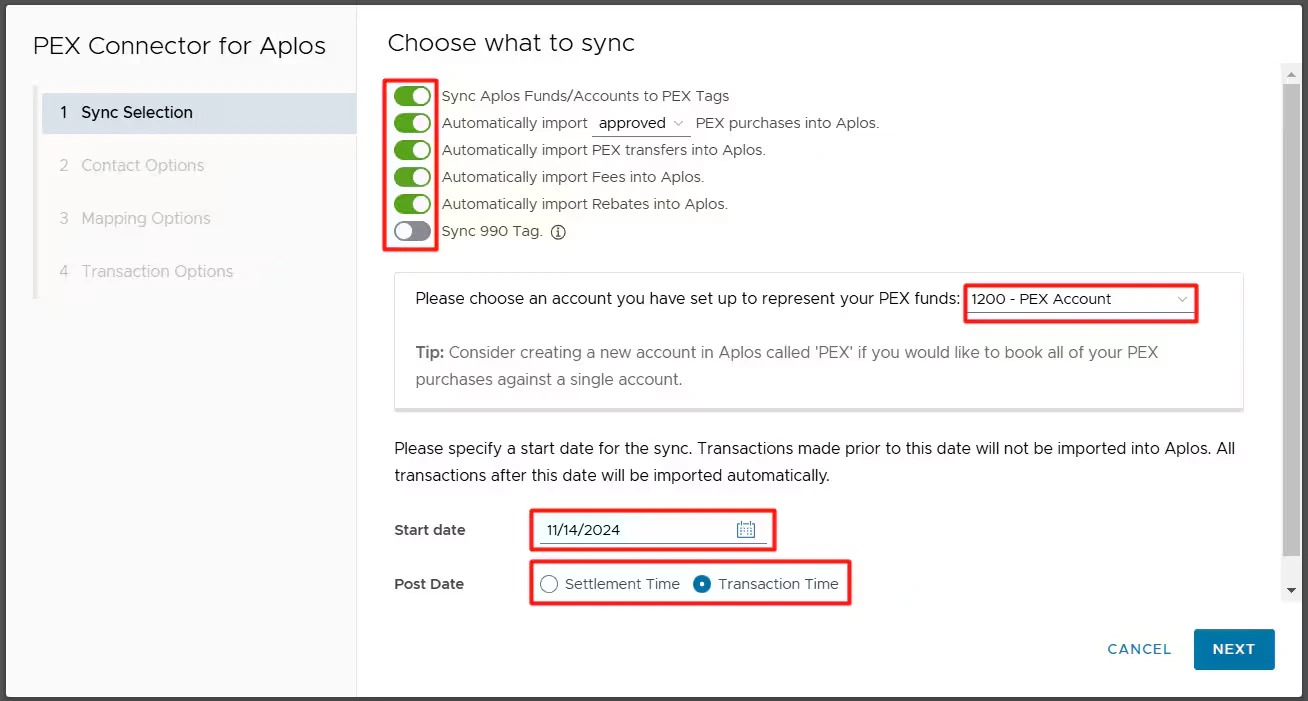The image size is (1308, 701).
Task: Toggle Sync Aplos Funds/Accounts to PEX Tags
Action: pos(412,96)
